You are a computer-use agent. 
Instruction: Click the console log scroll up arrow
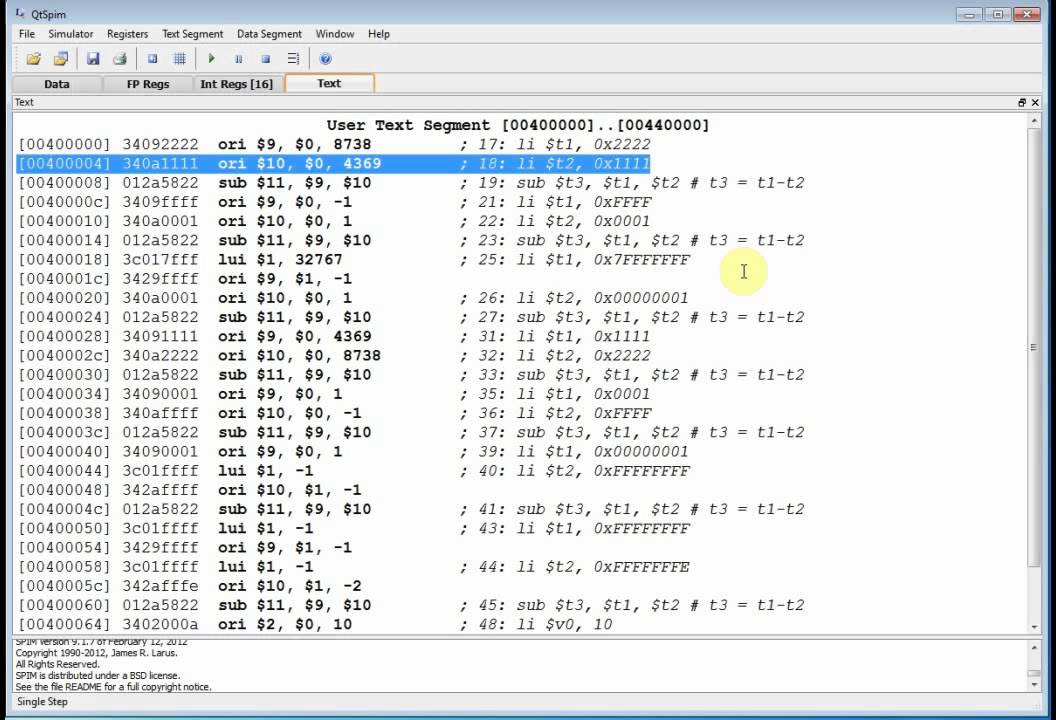tap(1034, 647)
